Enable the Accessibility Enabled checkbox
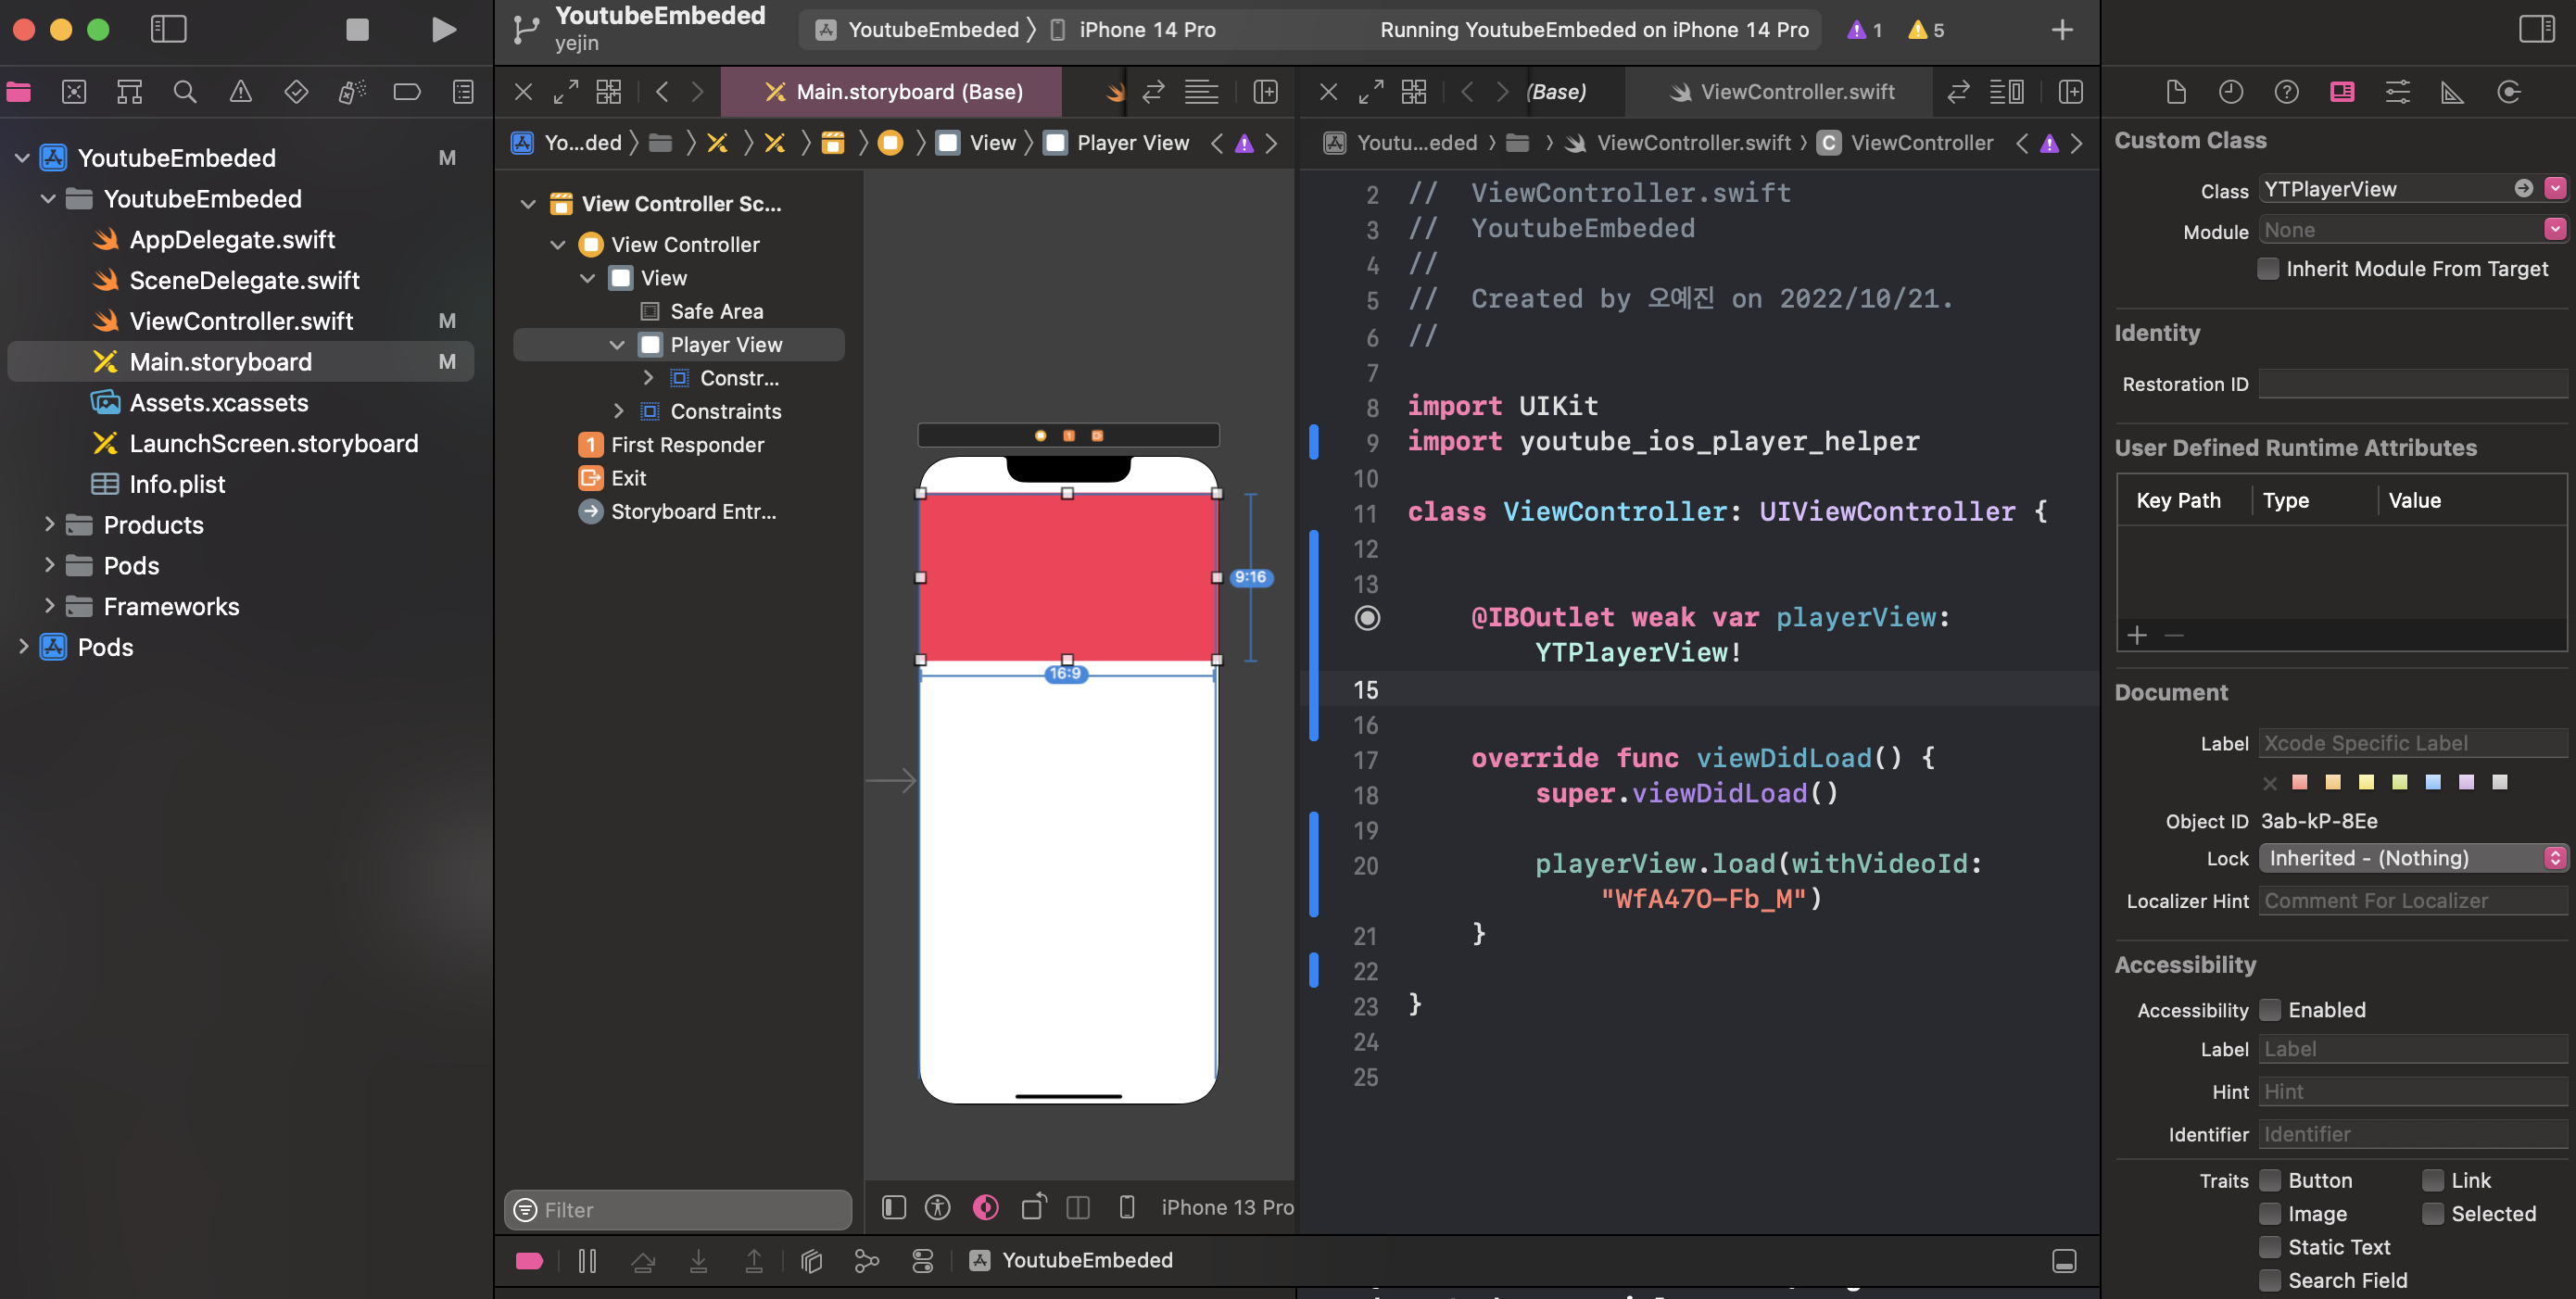Screen dimensions: 2576x1299 (2270, 1010)
